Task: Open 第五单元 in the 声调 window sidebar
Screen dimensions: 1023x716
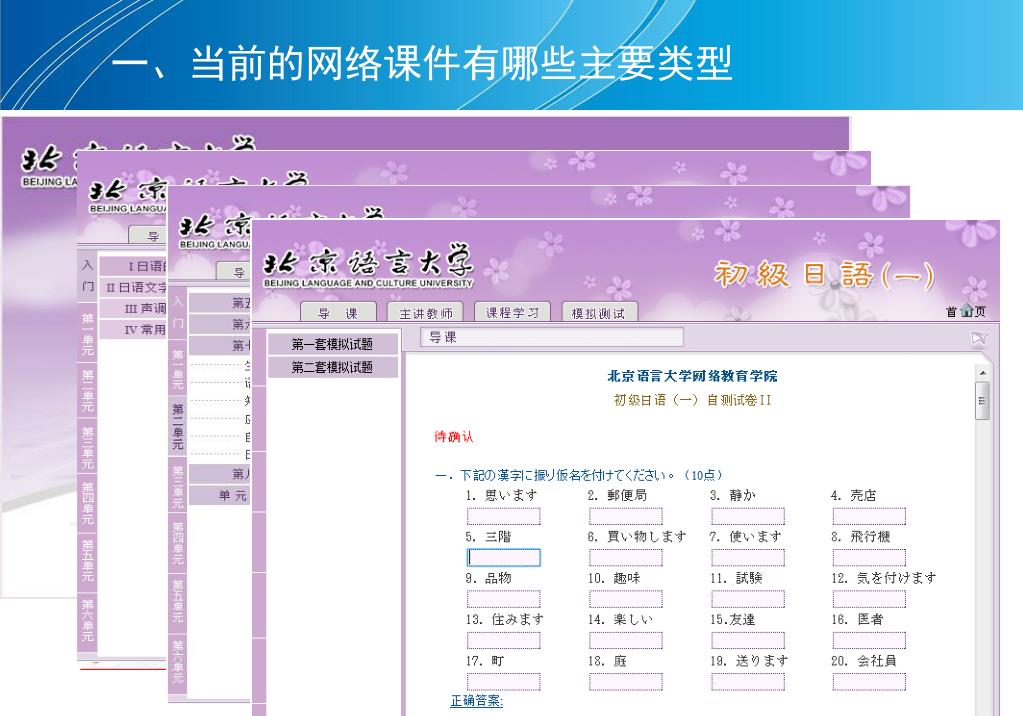Action: click(87, 561)
